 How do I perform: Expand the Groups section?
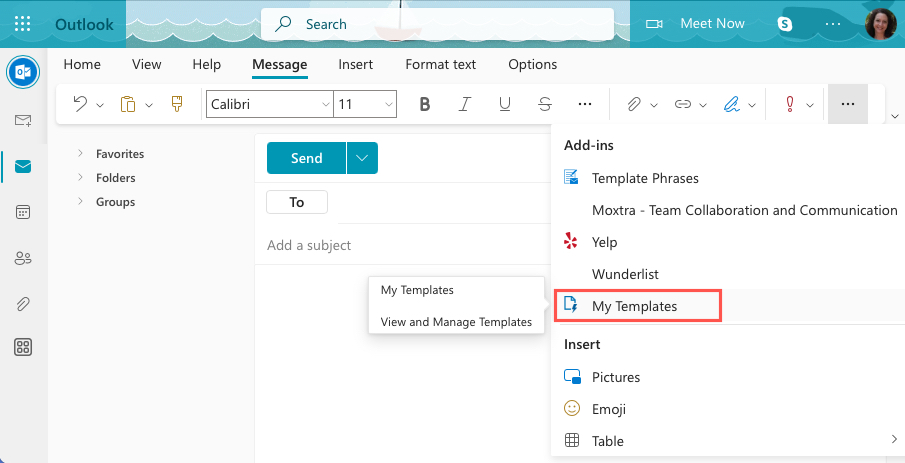click(x=80, y=201)
